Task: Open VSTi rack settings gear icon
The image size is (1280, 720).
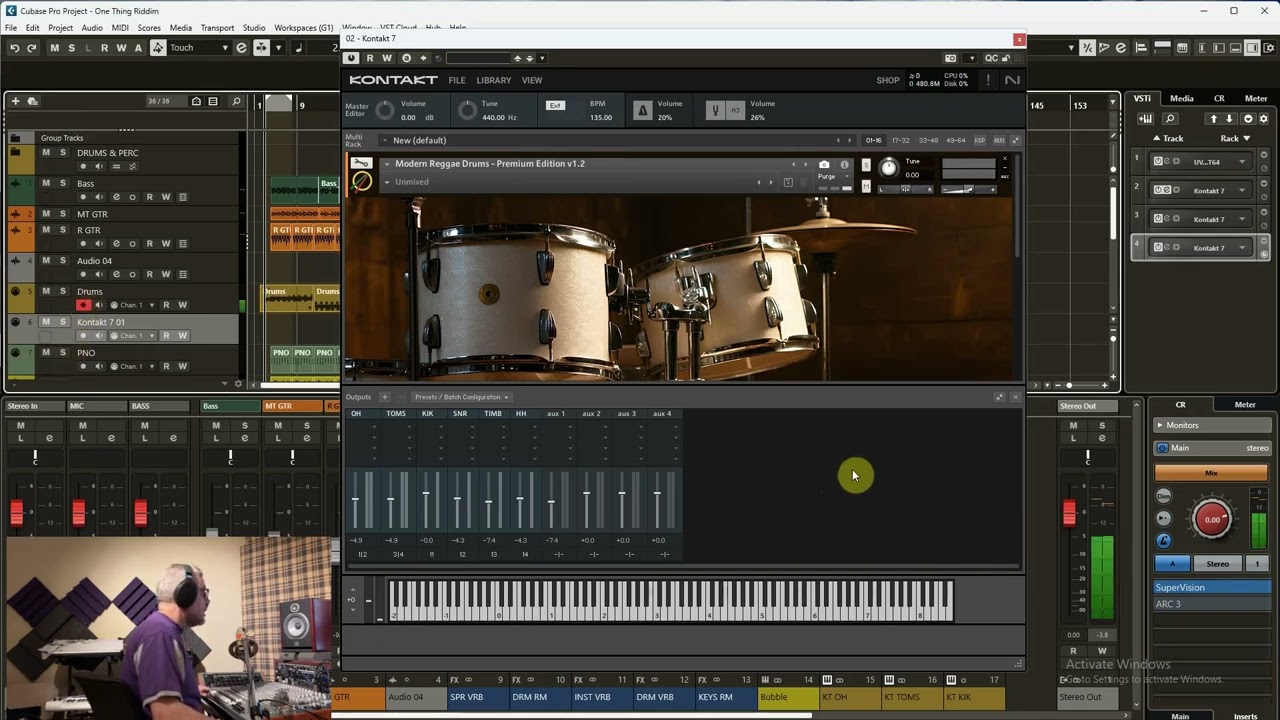Action: [x=1262, y=119]
